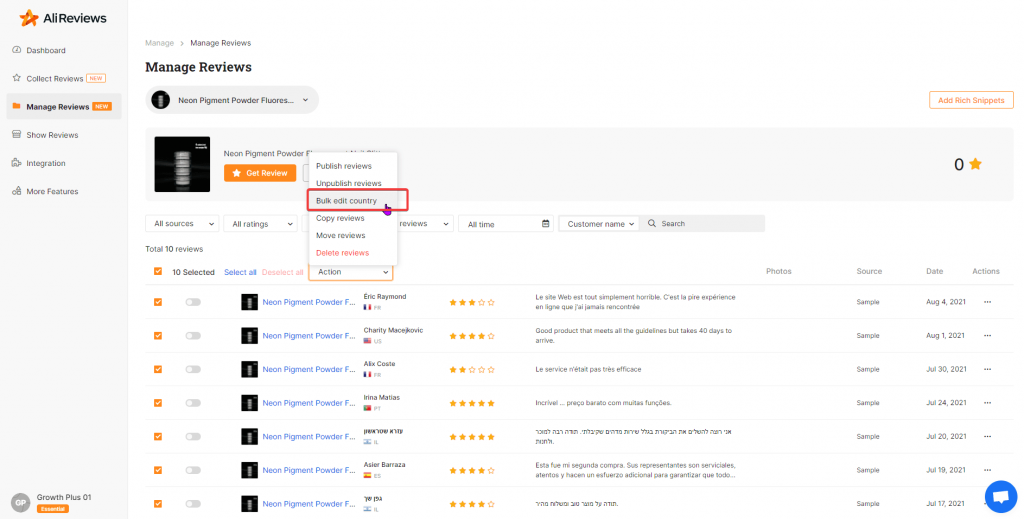Click the Search input field
This screenshot has height=519, width=1024.
[x=702, y=223]
